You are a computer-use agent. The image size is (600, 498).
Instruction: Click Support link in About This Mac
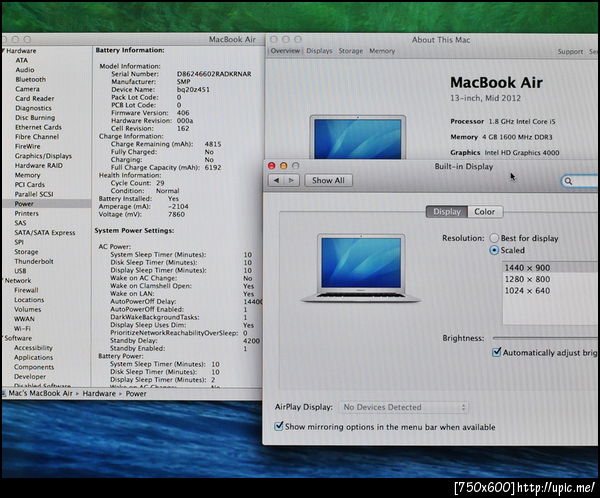point(570,52)
